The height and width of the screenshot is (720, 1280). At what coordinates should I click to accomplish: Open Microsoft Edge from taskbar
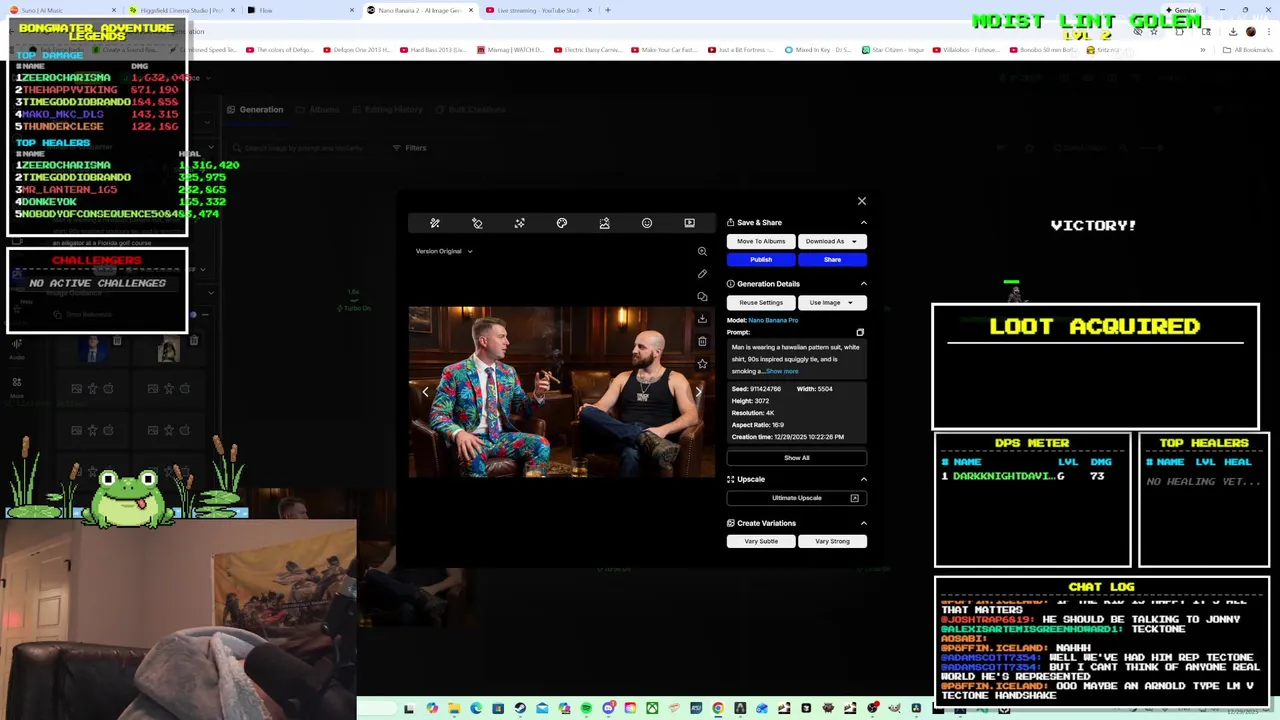(x=476, y=709)
